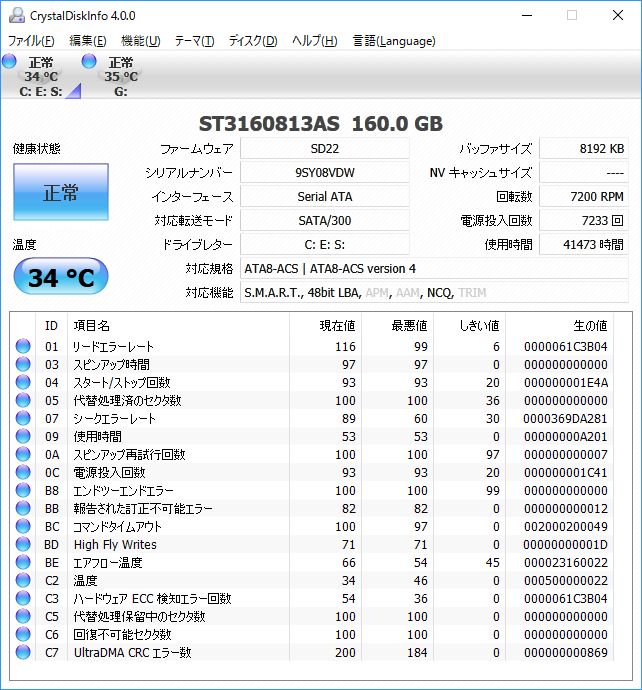Click the 34 °C temperature button
The width and height of the screenshot is (642, 690).
[61, 276]
